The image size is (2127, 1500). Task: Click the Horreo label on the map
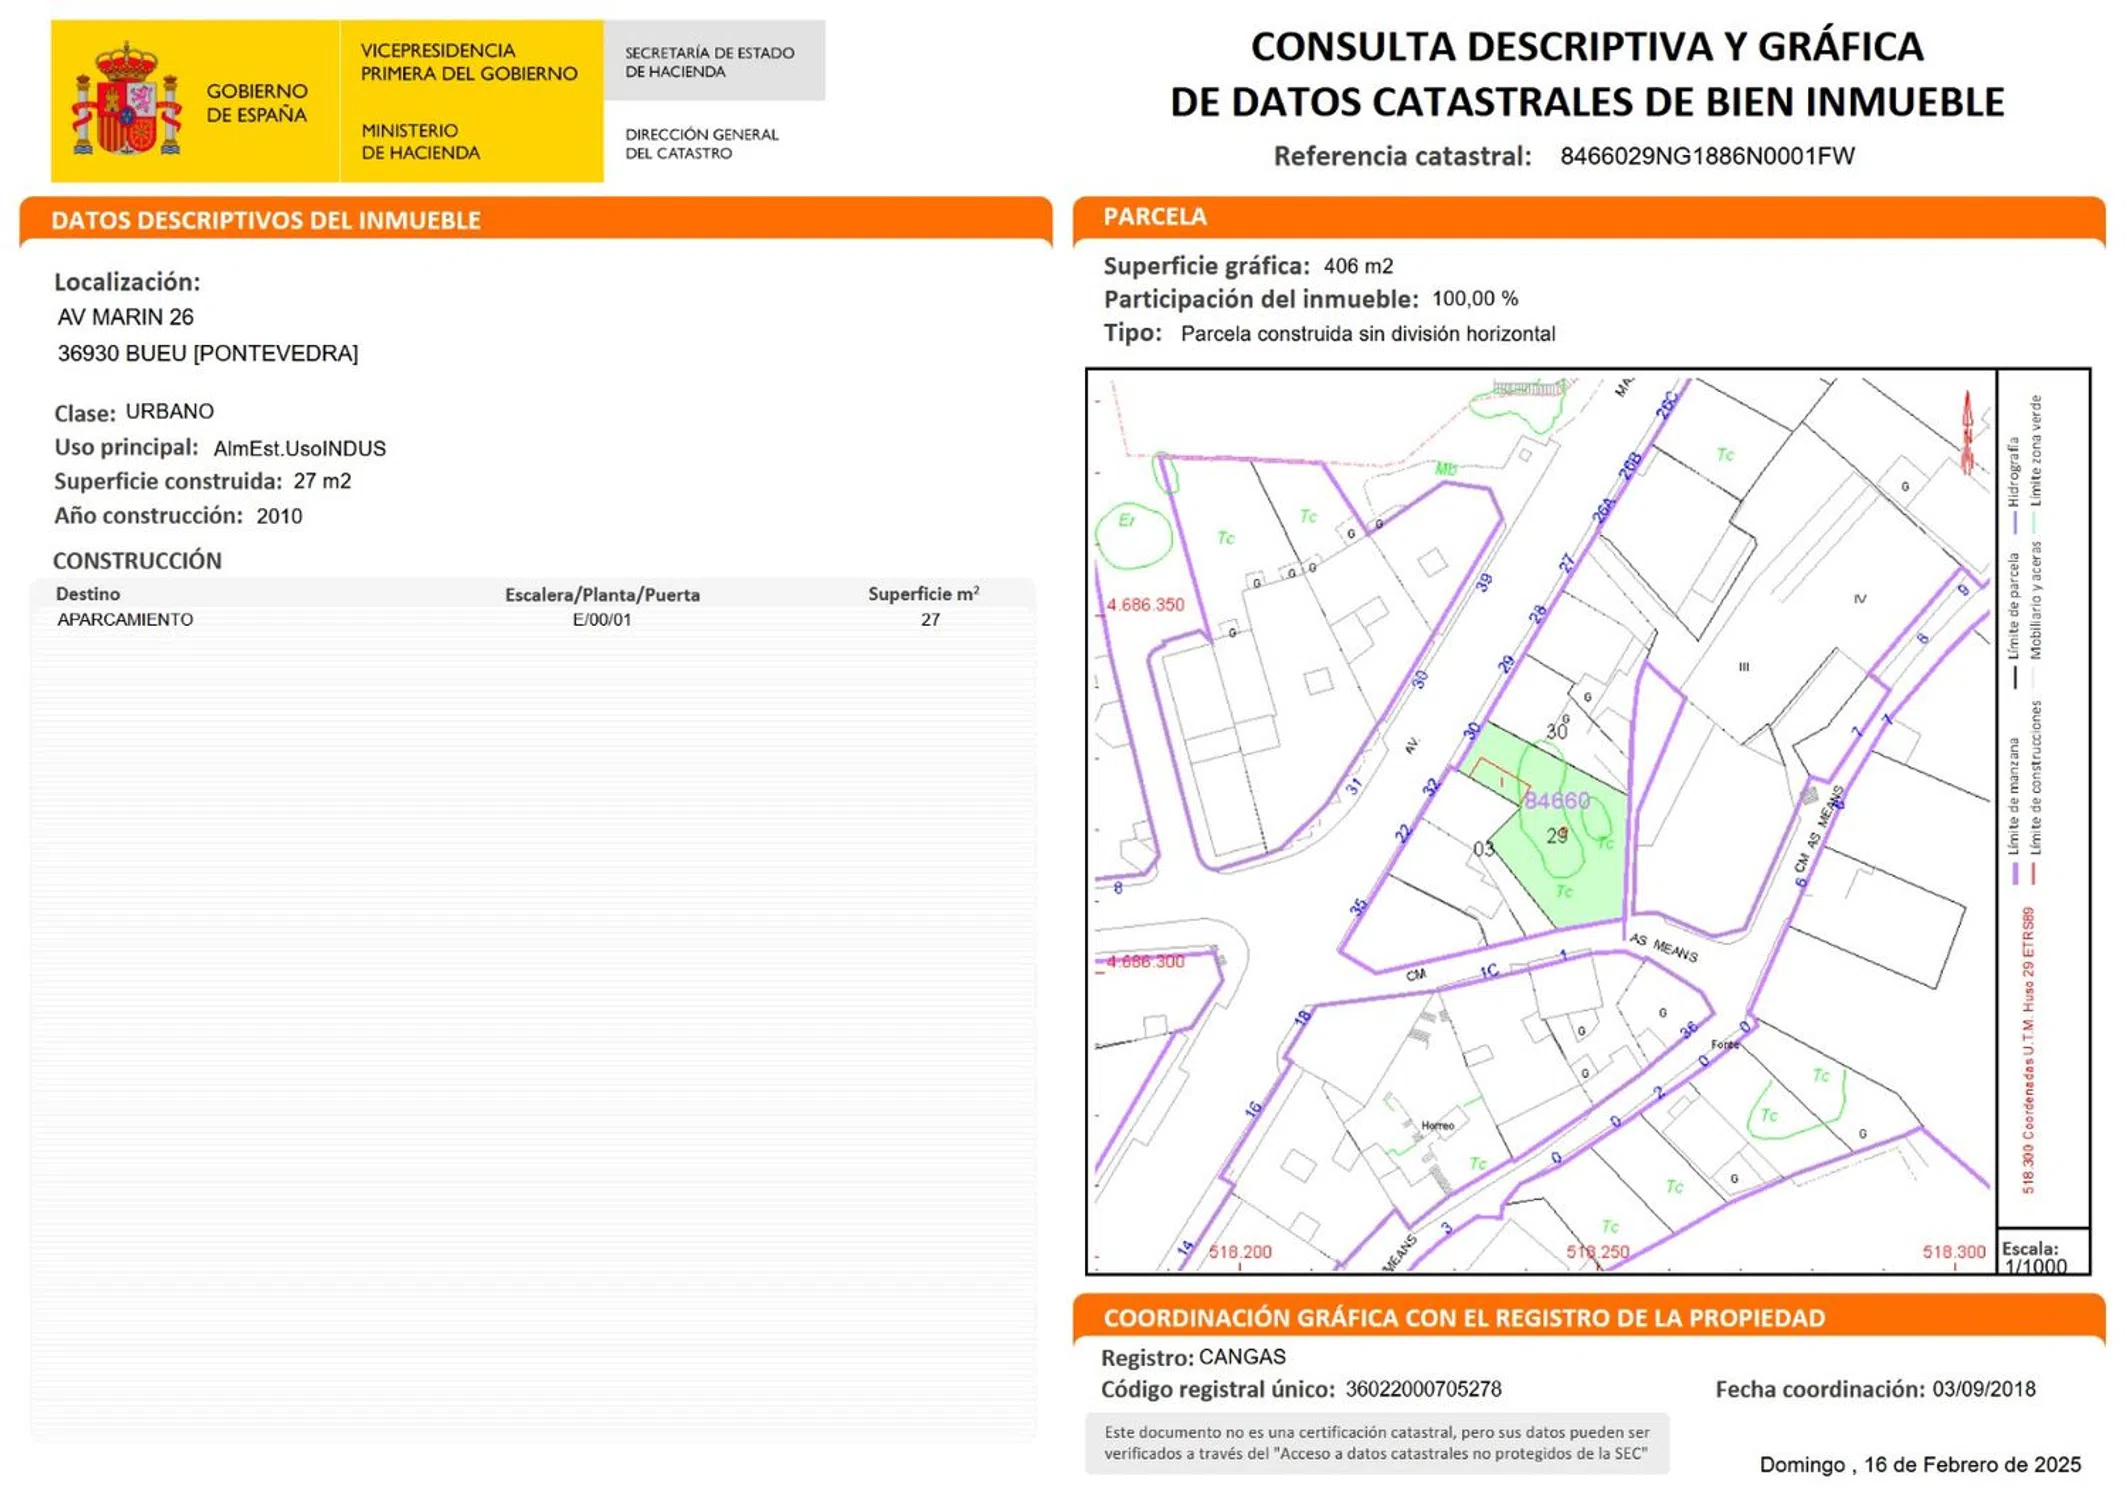coord(1437,1126)
